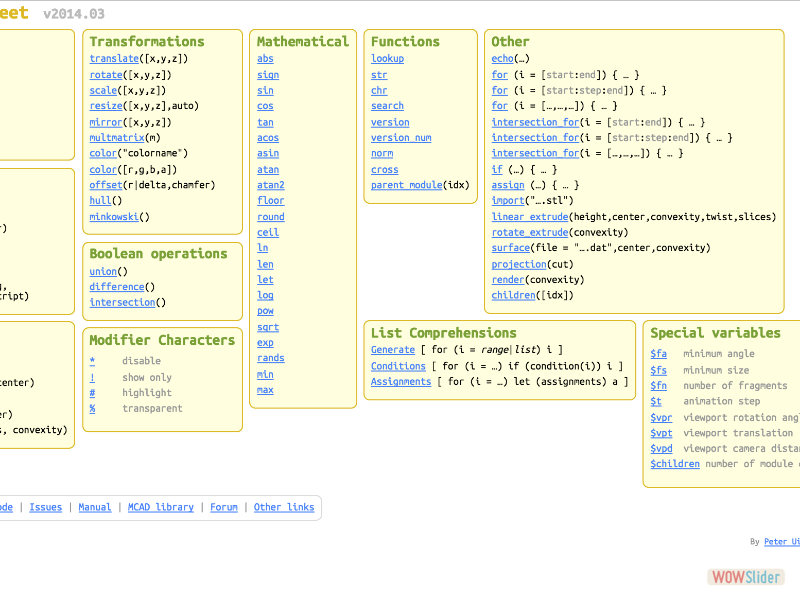Click the difference link
Screen dimensions: 800x600
point(117,287)
